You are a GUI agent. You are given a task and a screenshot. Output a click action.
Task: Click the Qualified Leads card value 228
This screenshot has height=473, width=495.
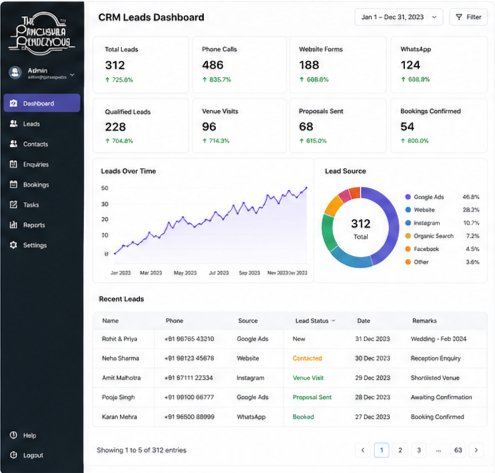click(x=115, y=127)
